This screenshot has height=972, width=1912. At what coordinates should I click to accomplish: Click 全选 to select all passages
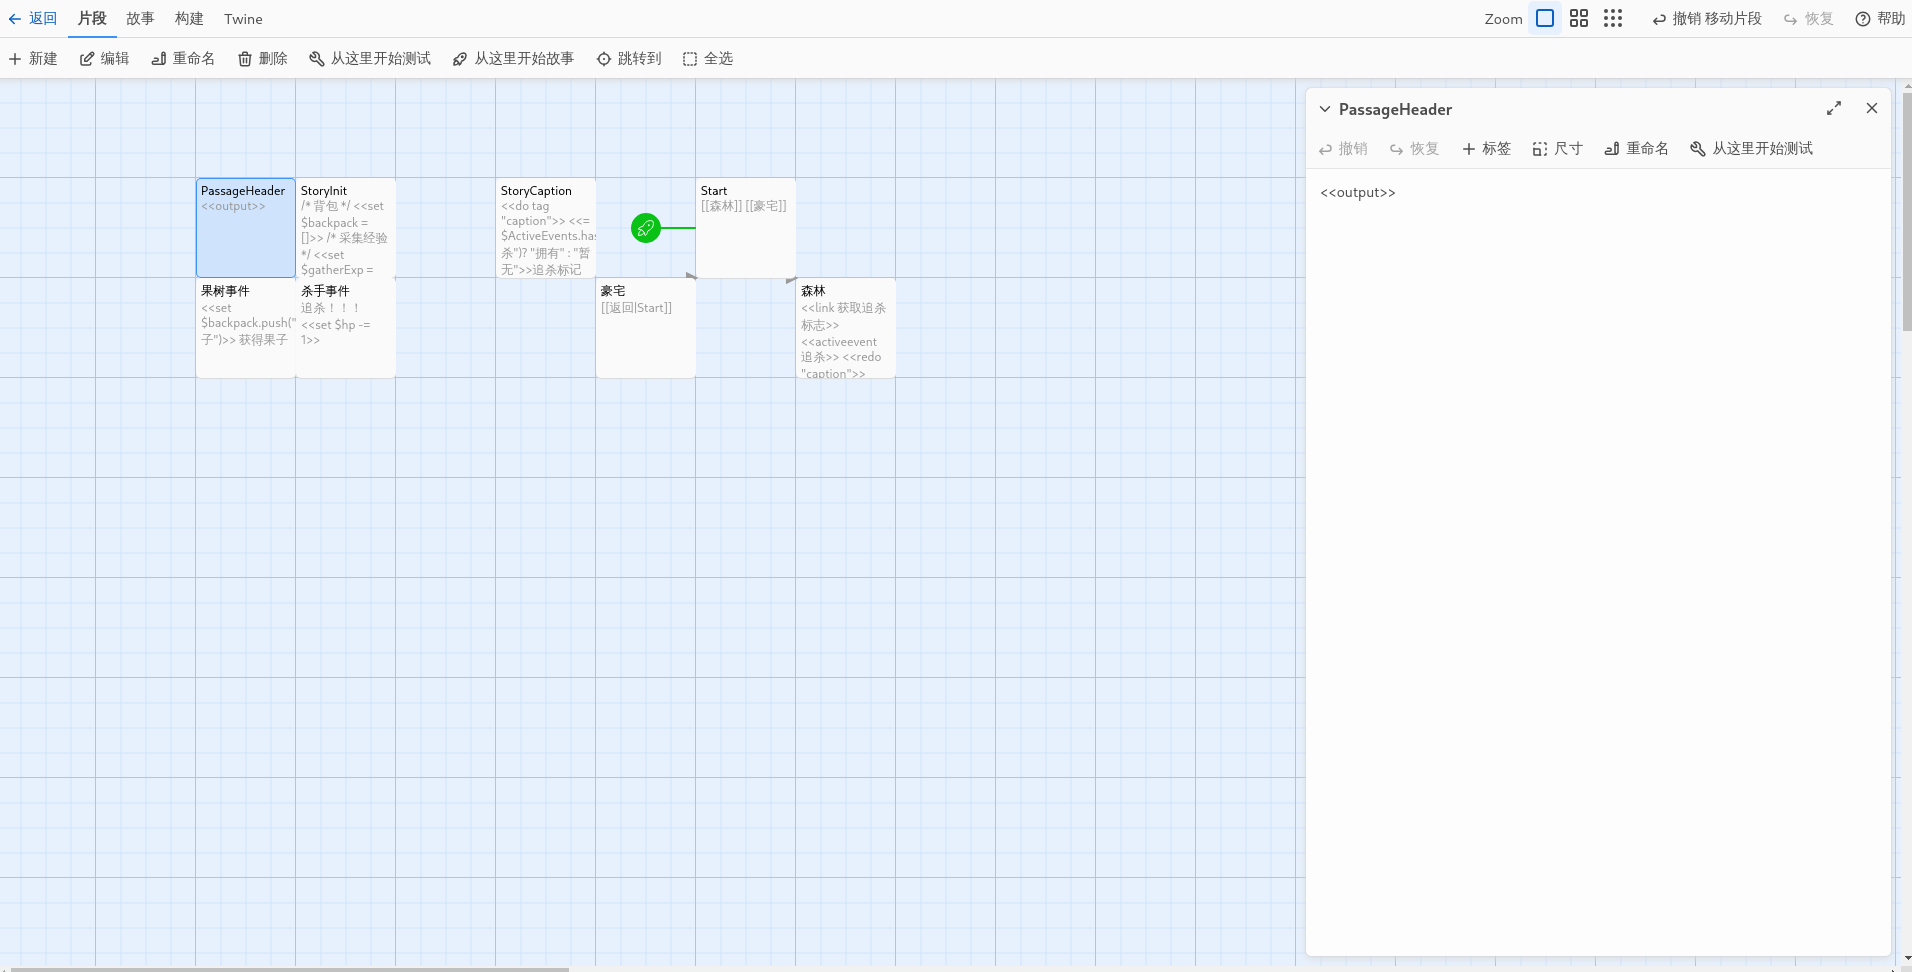(708, 58)
